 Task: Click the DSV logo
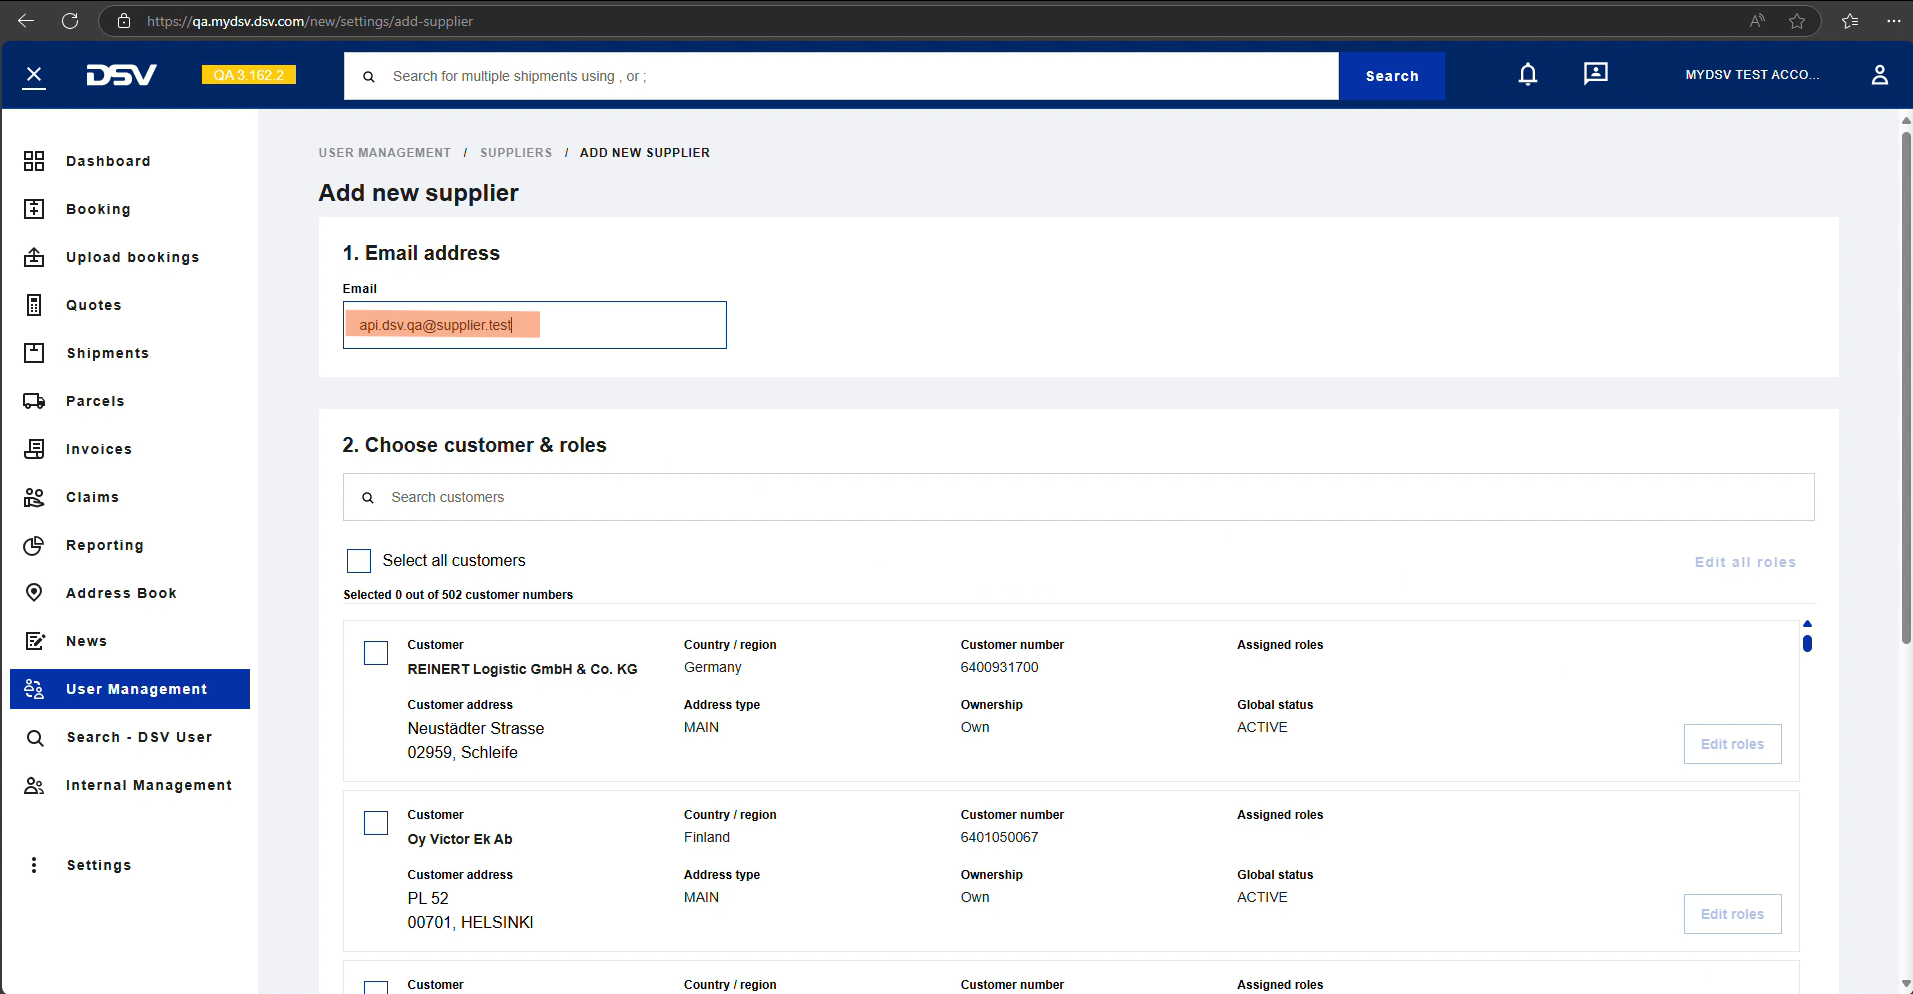(121, 75)
